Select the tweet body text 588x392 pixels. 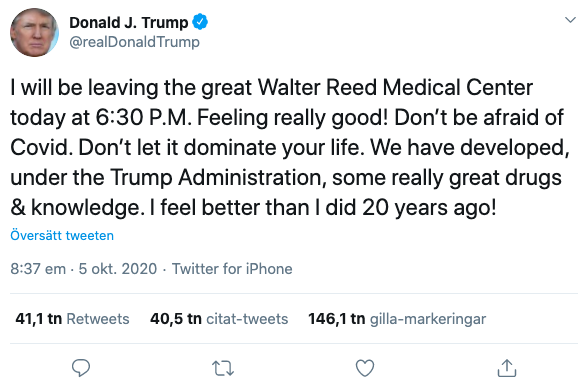pyautogui.click(x=290, y=147)
